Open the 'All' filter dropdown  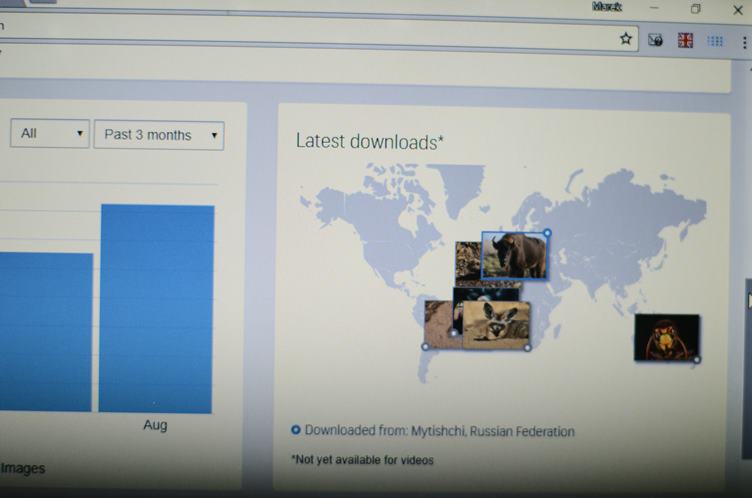pos(50,133)
